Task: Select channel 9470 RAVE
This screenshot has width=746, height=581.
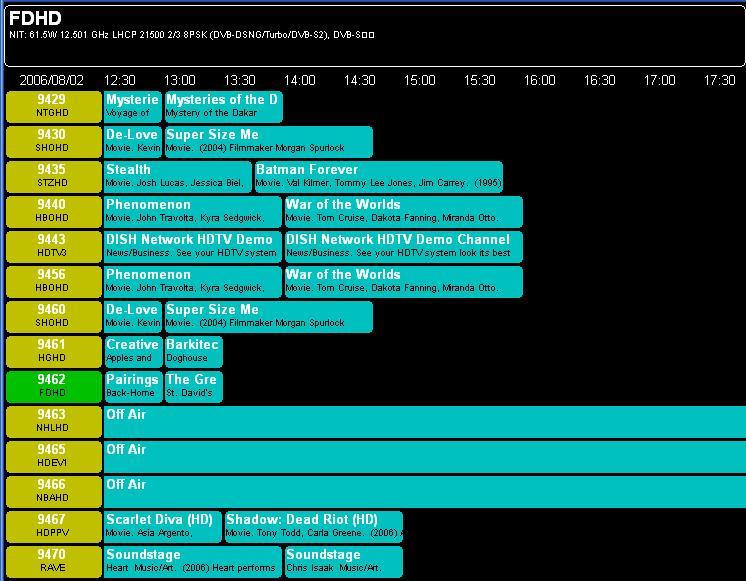Action: point(54,562)
